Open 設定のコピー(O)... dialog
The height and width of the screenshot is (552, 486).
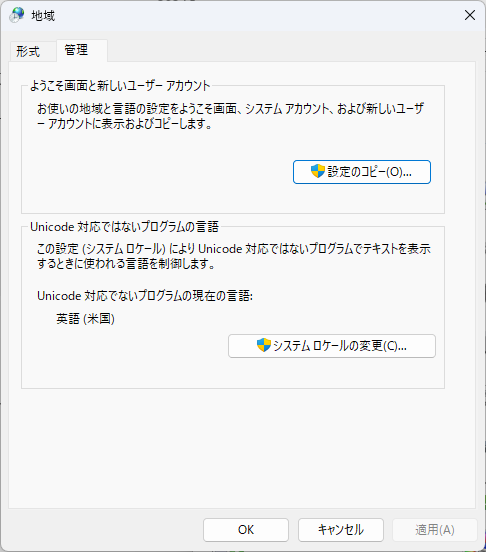(x=362, y=172)
